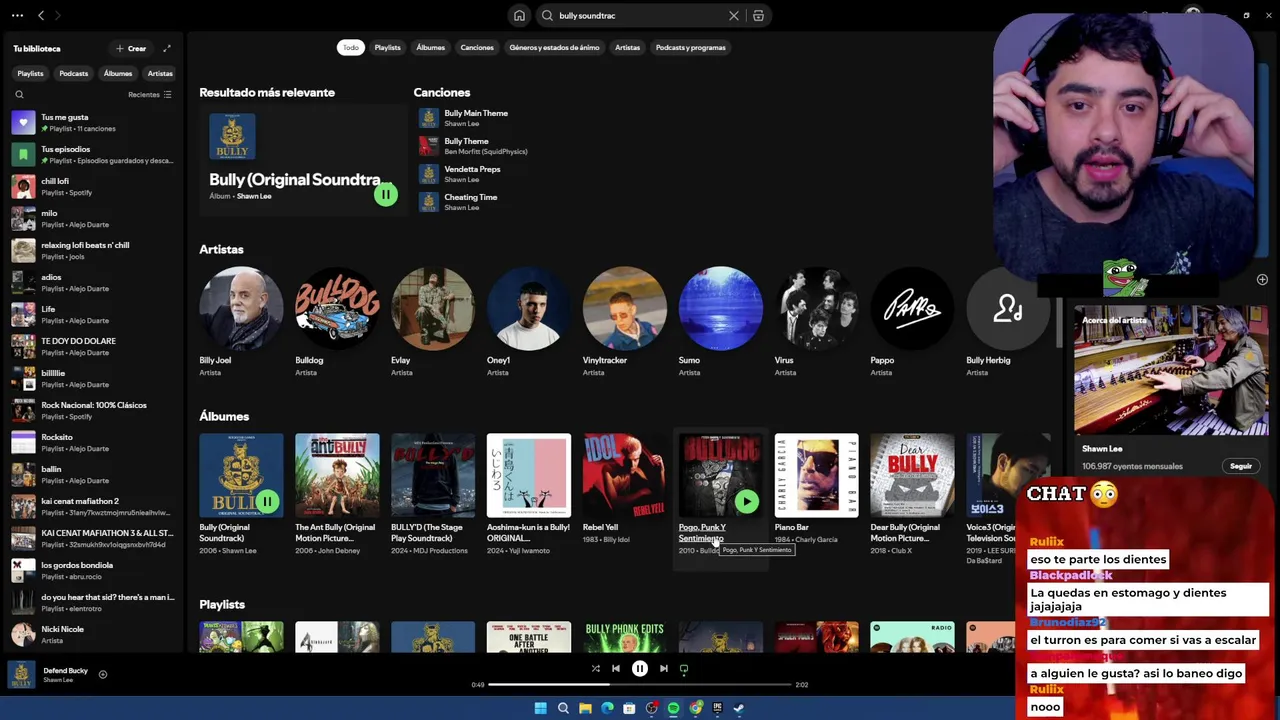Image resolution: width=1280 pixels, height=720 pixels.
Task: Open Steam from taskbar
Action: 739,708
